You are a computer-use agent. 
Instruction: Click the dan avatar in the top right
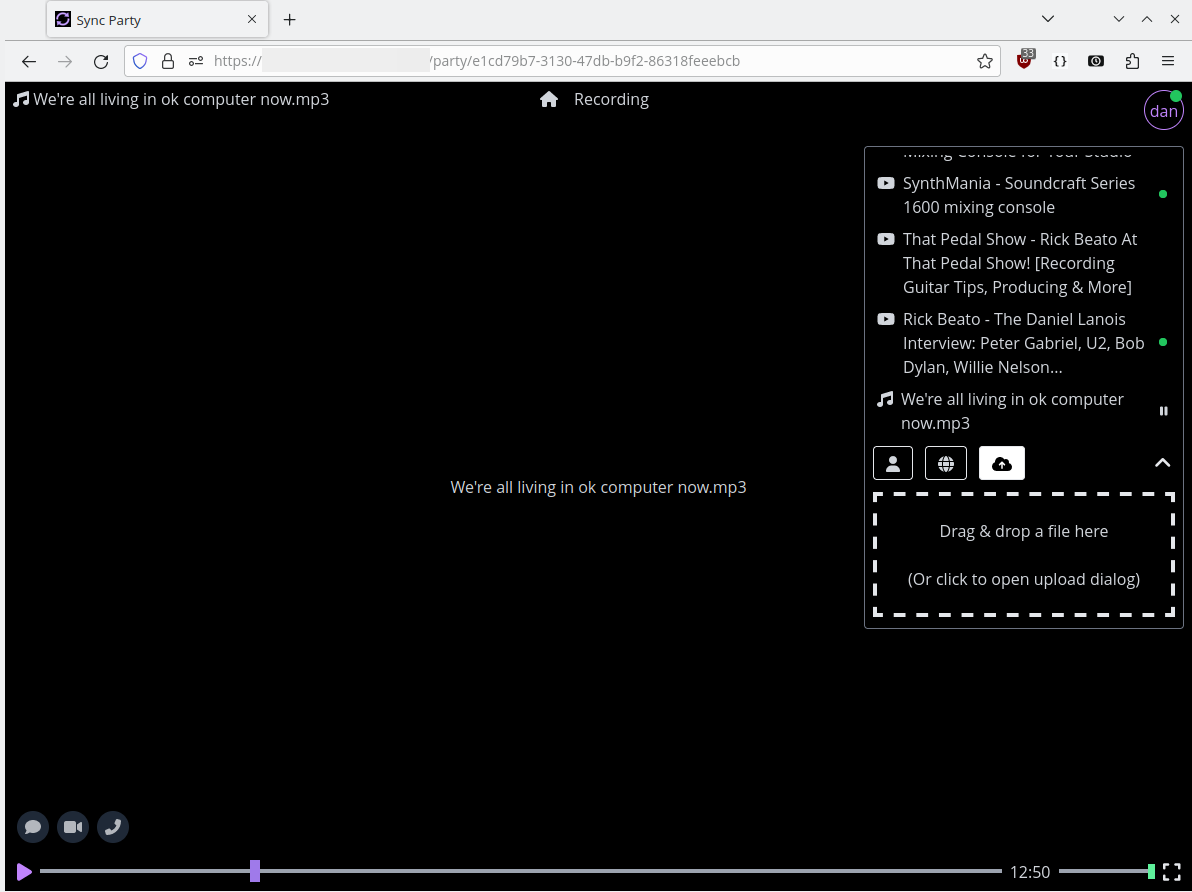1163,110
